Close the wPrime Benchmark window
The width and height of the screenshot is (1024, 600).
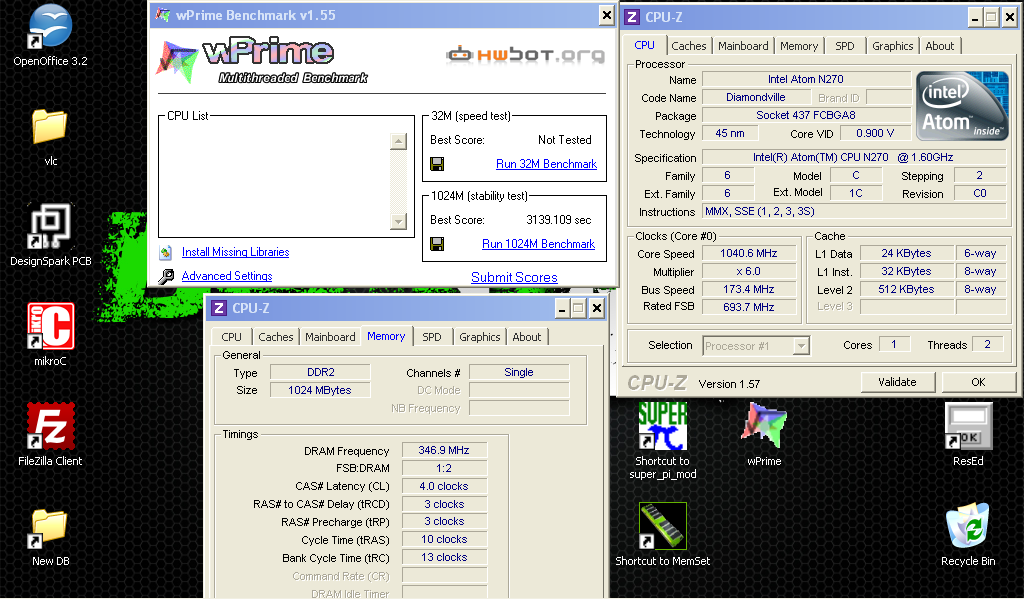point(607,15)
